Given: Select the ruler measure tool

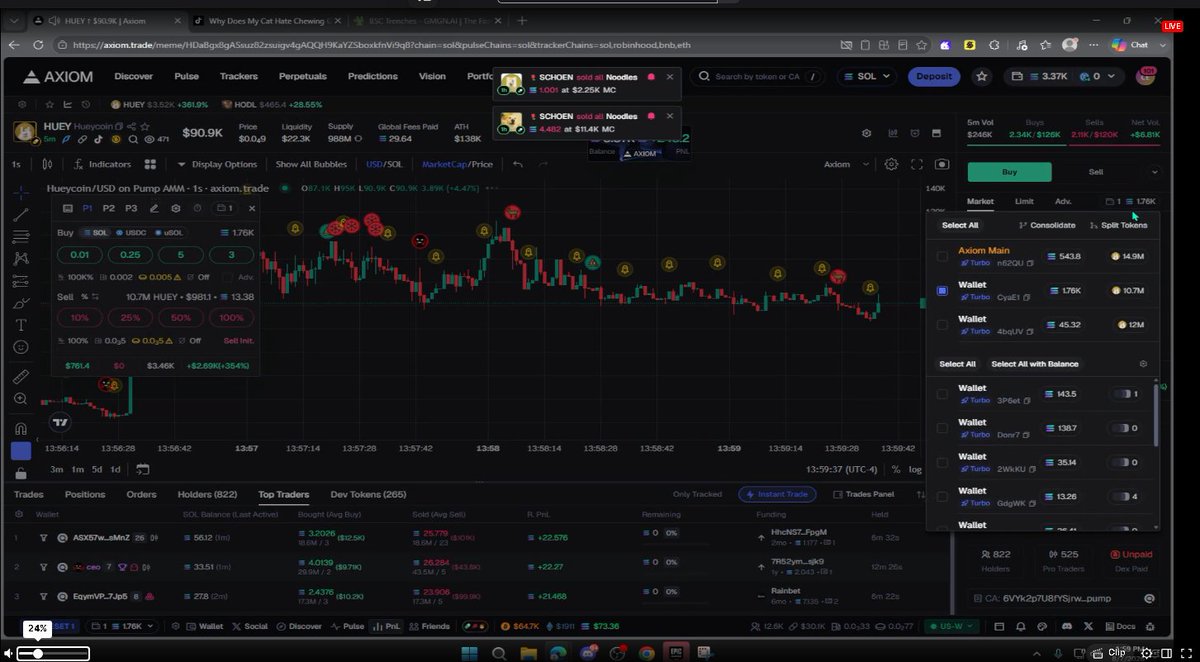Looking at the screenshot, I should (21, 377).
